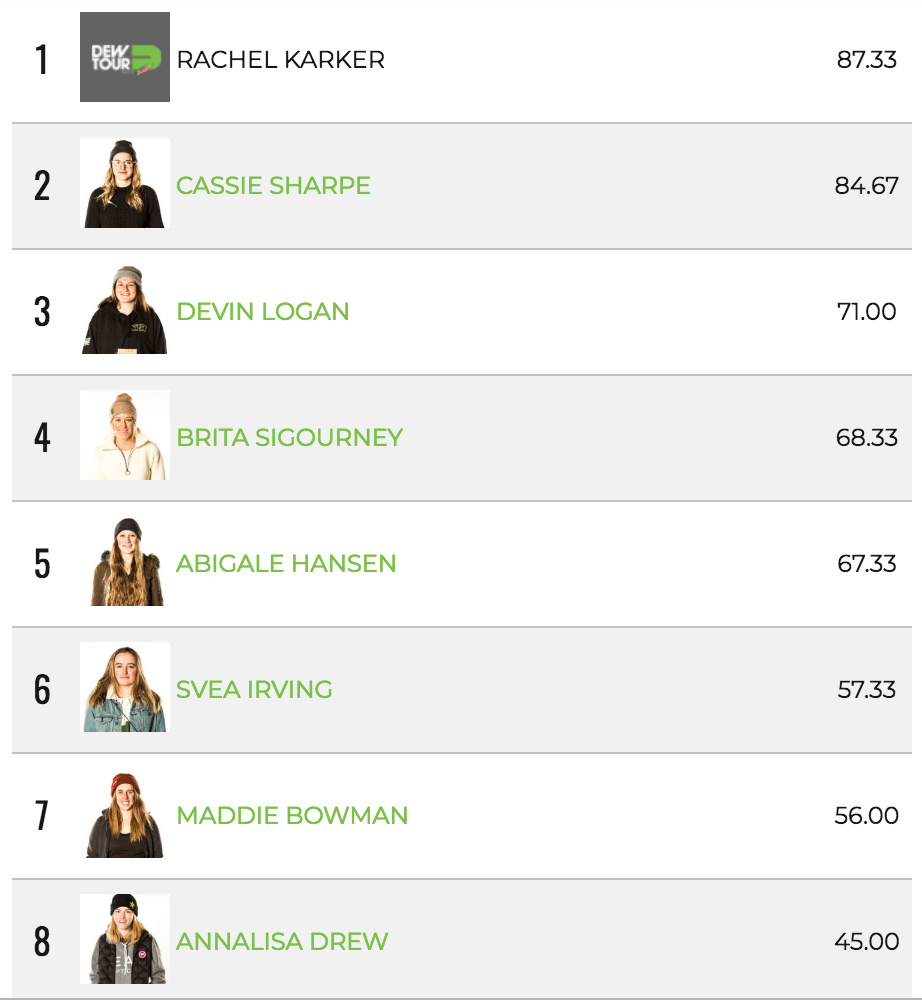Click the 45.00 score in last row

(866, 941)
